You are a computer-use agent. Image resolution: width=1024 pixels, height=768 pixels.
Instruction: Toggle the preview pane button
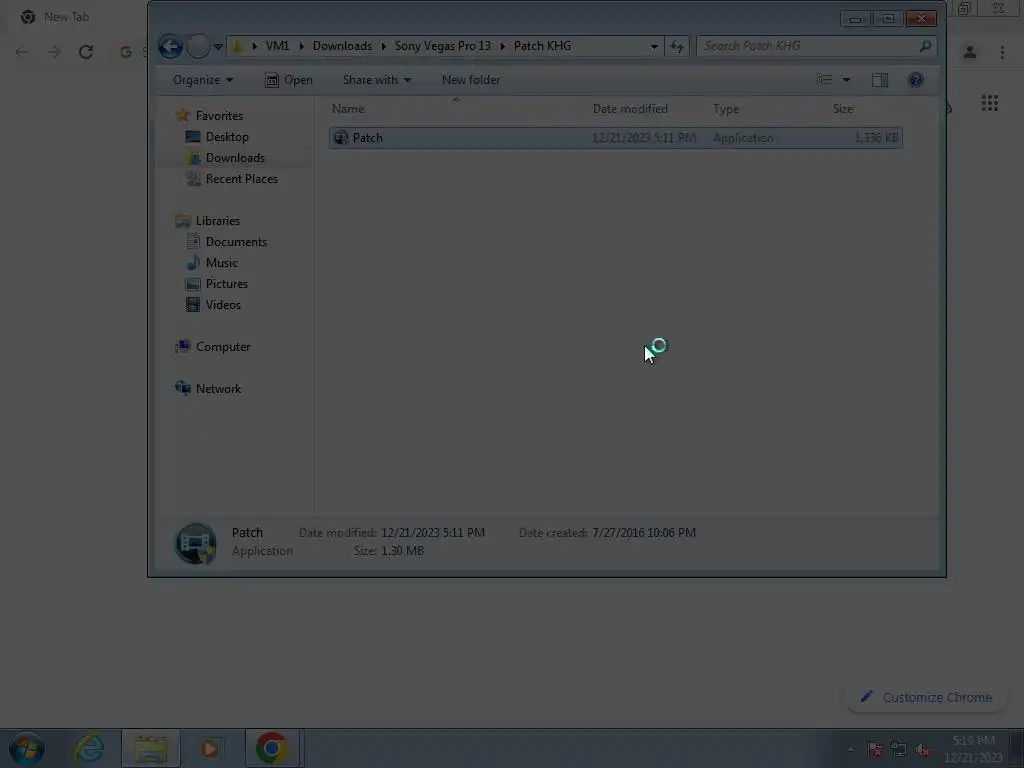[x=880, y=80]
